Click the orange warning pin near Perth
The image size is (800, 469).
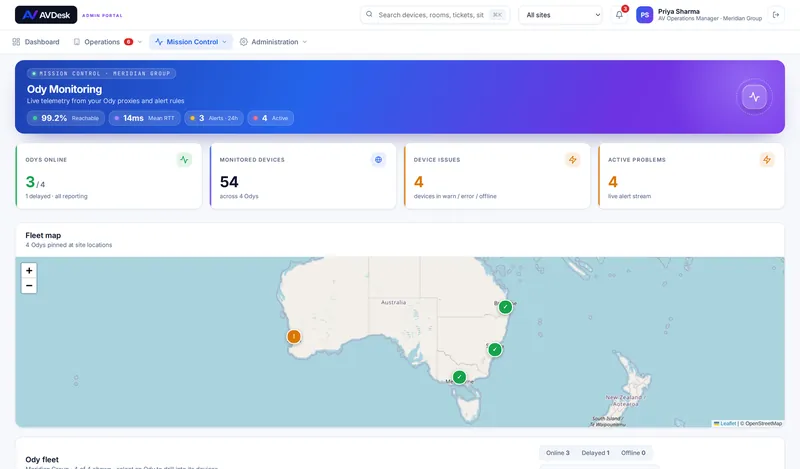coord(294,336)
